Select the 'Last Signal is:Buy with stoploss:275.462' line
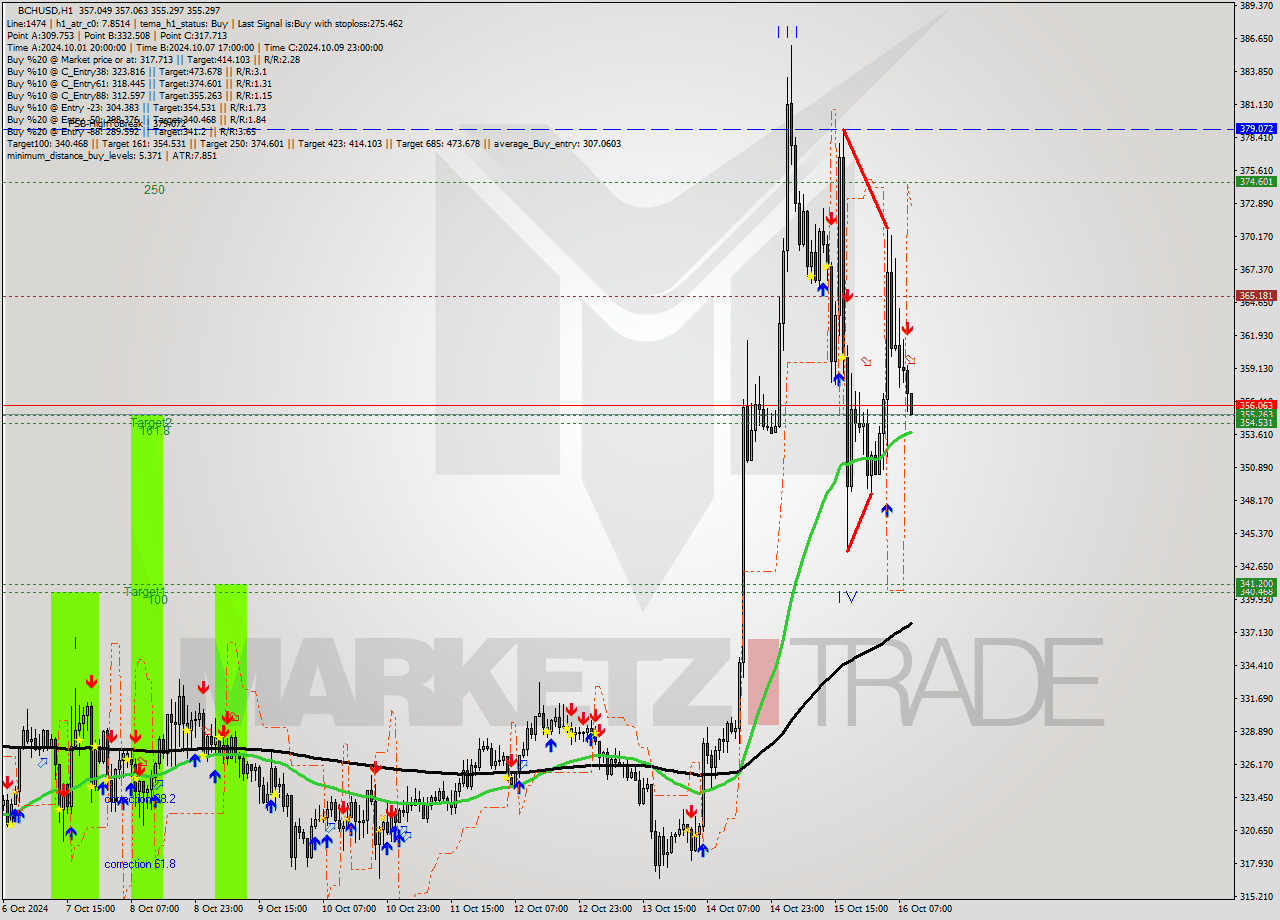This screenshot has height=920, width=1280. [321, 23]
